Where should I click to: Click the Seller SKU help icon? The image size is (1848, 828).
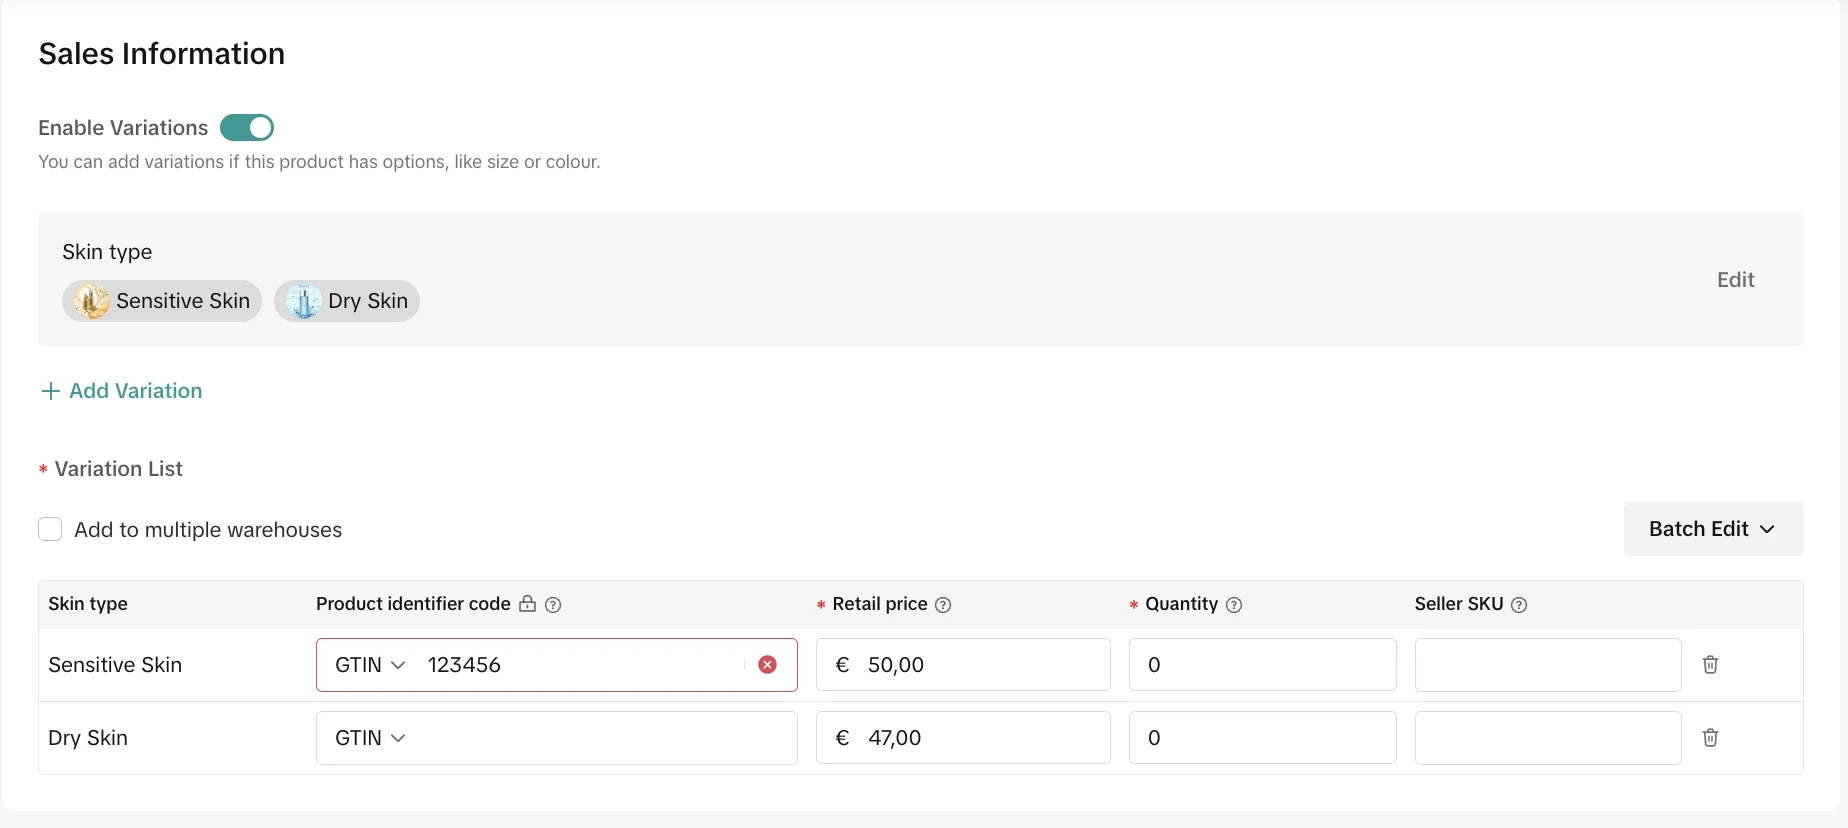click(x=1519, y=605)
